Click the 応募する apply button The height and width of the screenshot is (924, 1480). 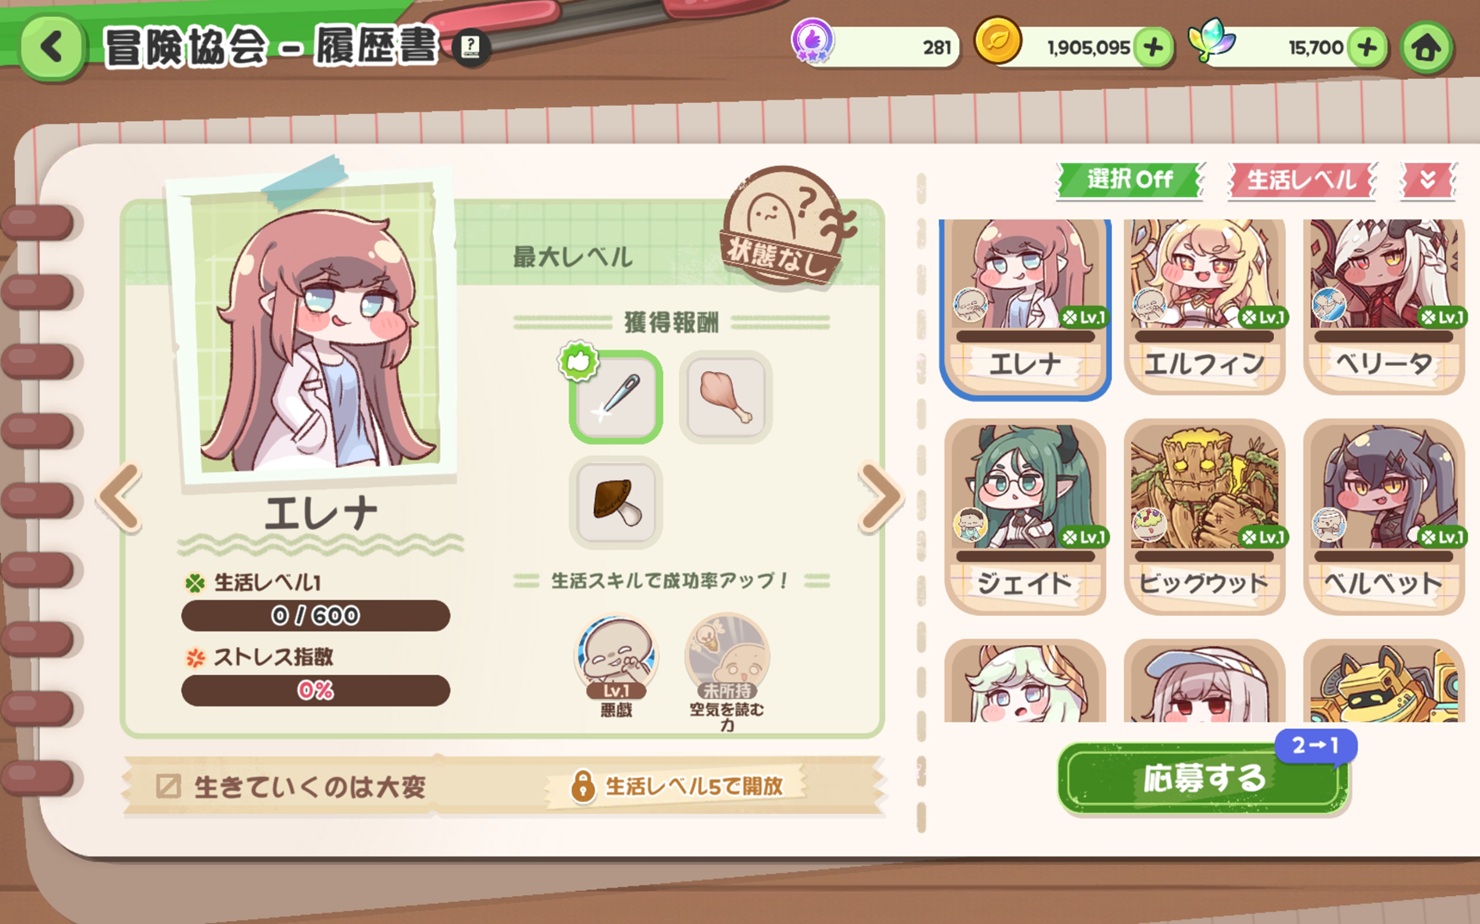[1203, 778]
